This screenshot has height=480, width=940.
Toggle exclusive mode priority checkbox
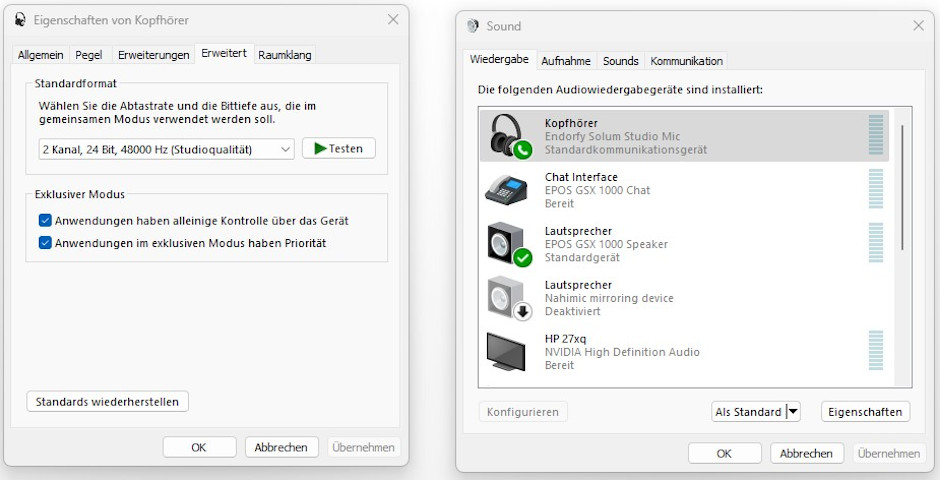click(x=45, y=243)
